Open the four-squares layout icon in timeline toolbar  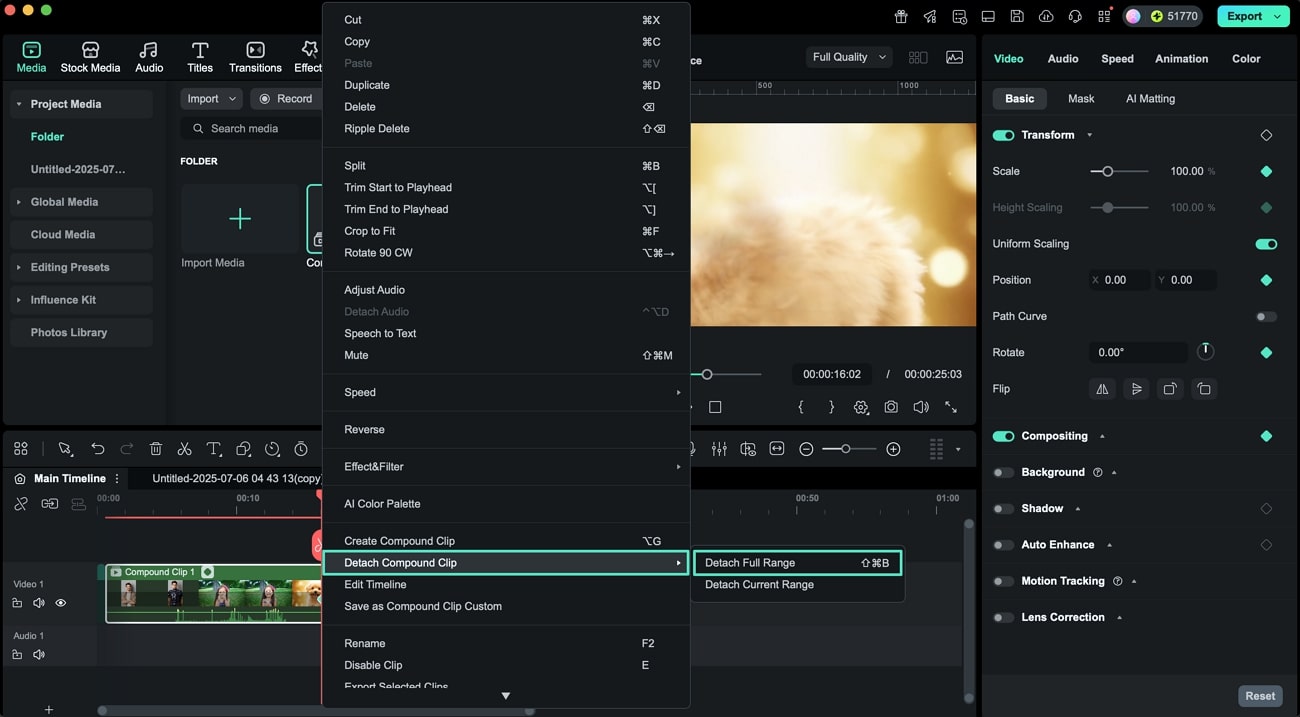[21, 449]
